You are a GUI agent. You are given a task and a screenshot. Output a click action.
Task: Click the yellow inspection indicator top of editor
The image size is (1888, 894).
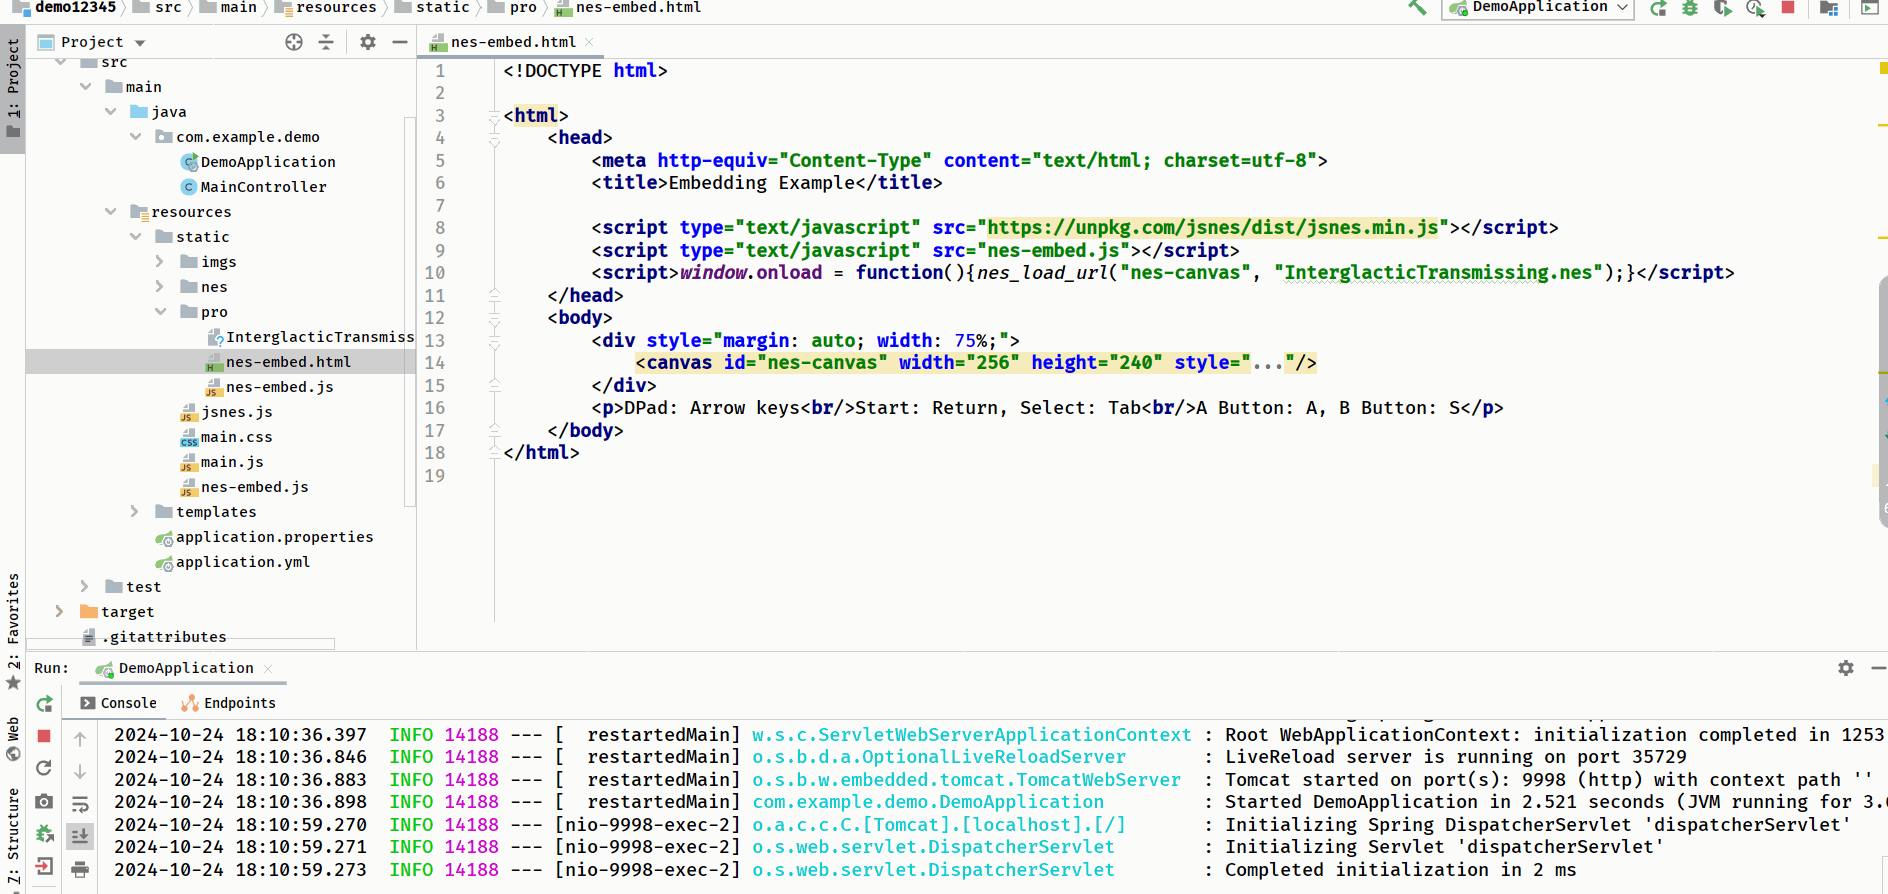[x=1883, y=69]
